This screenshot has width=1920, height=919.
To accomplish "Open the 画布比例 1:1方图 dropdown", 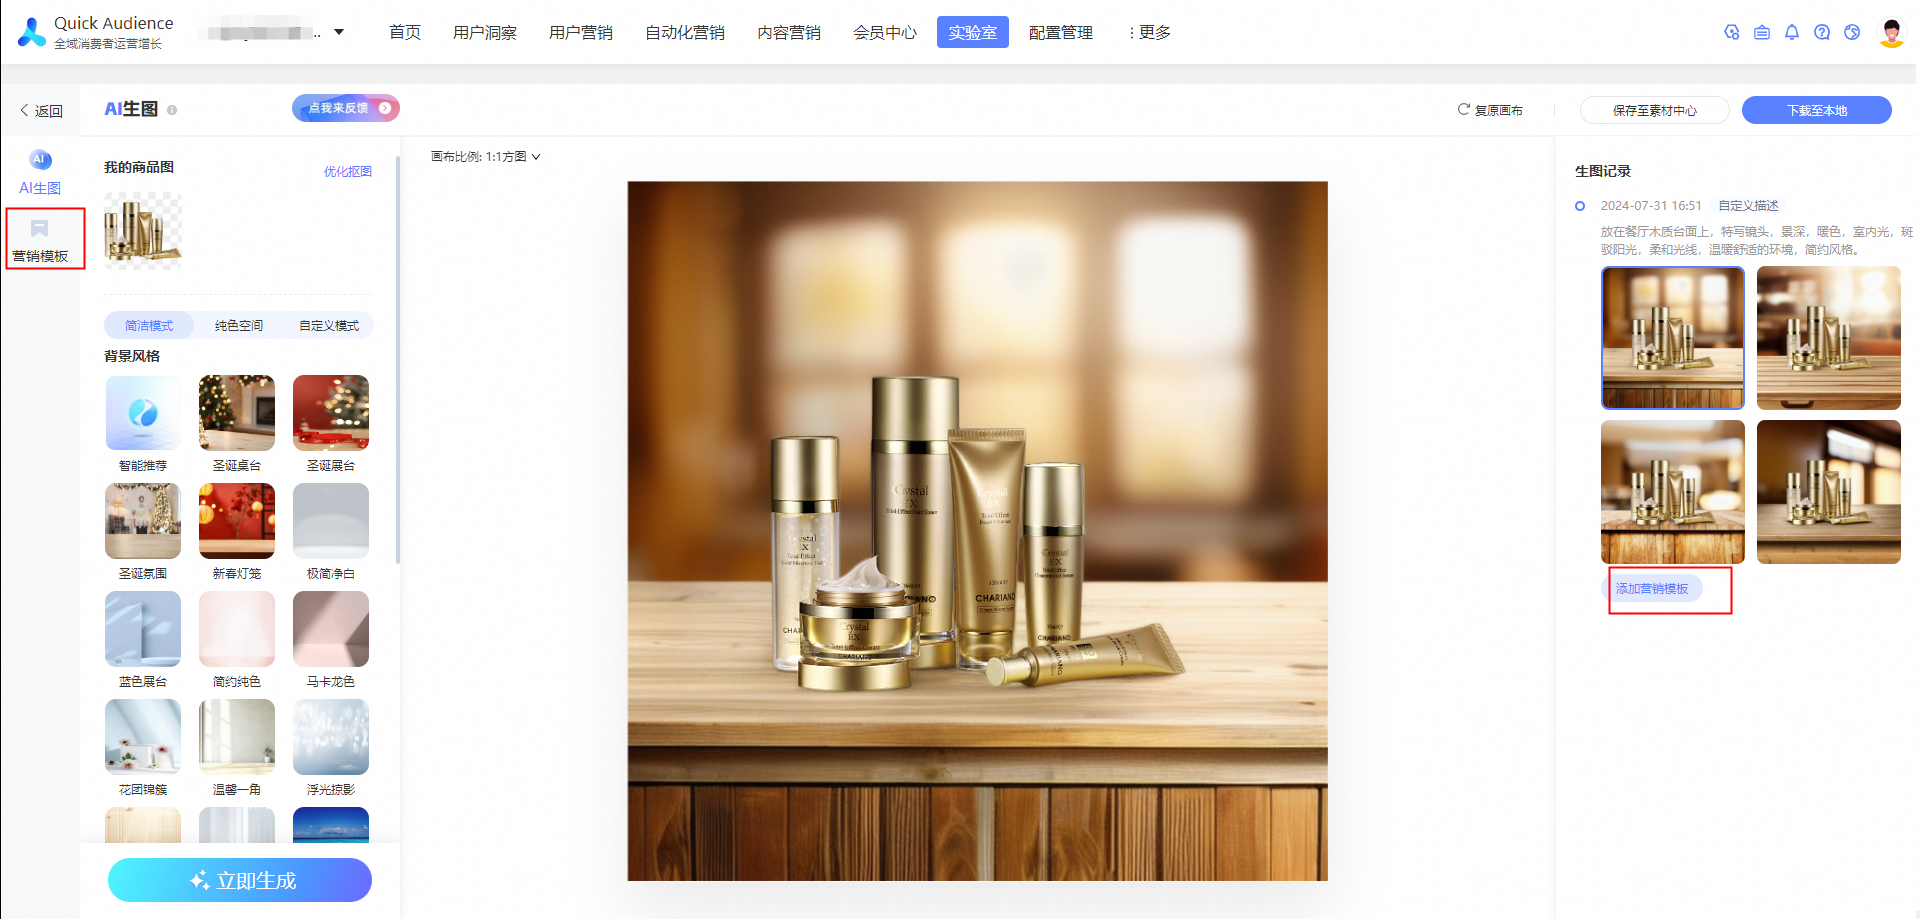I will (486, 157).
